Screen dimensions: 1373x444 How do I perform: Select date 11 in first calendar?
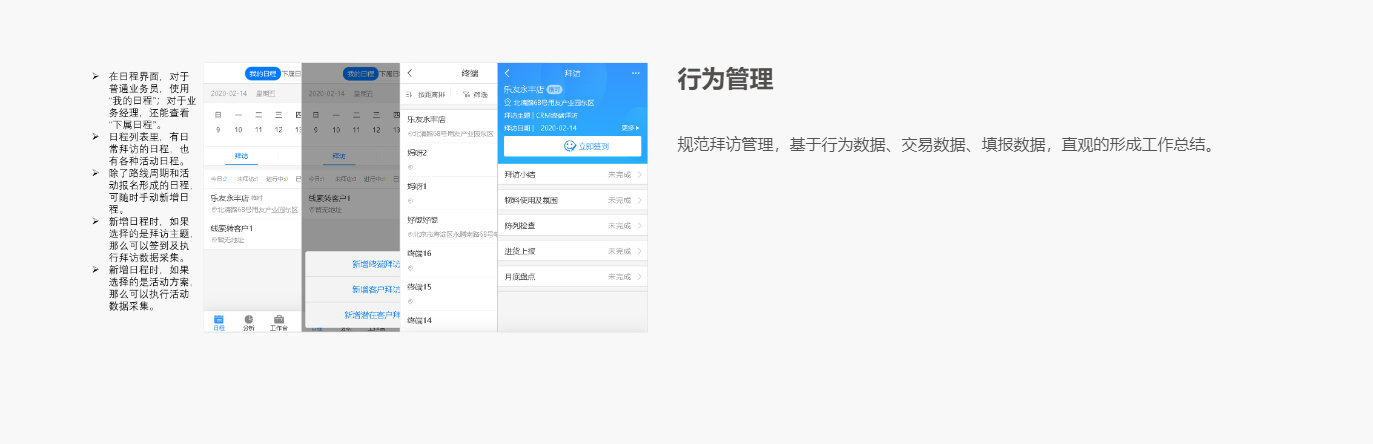click(258, 129)
